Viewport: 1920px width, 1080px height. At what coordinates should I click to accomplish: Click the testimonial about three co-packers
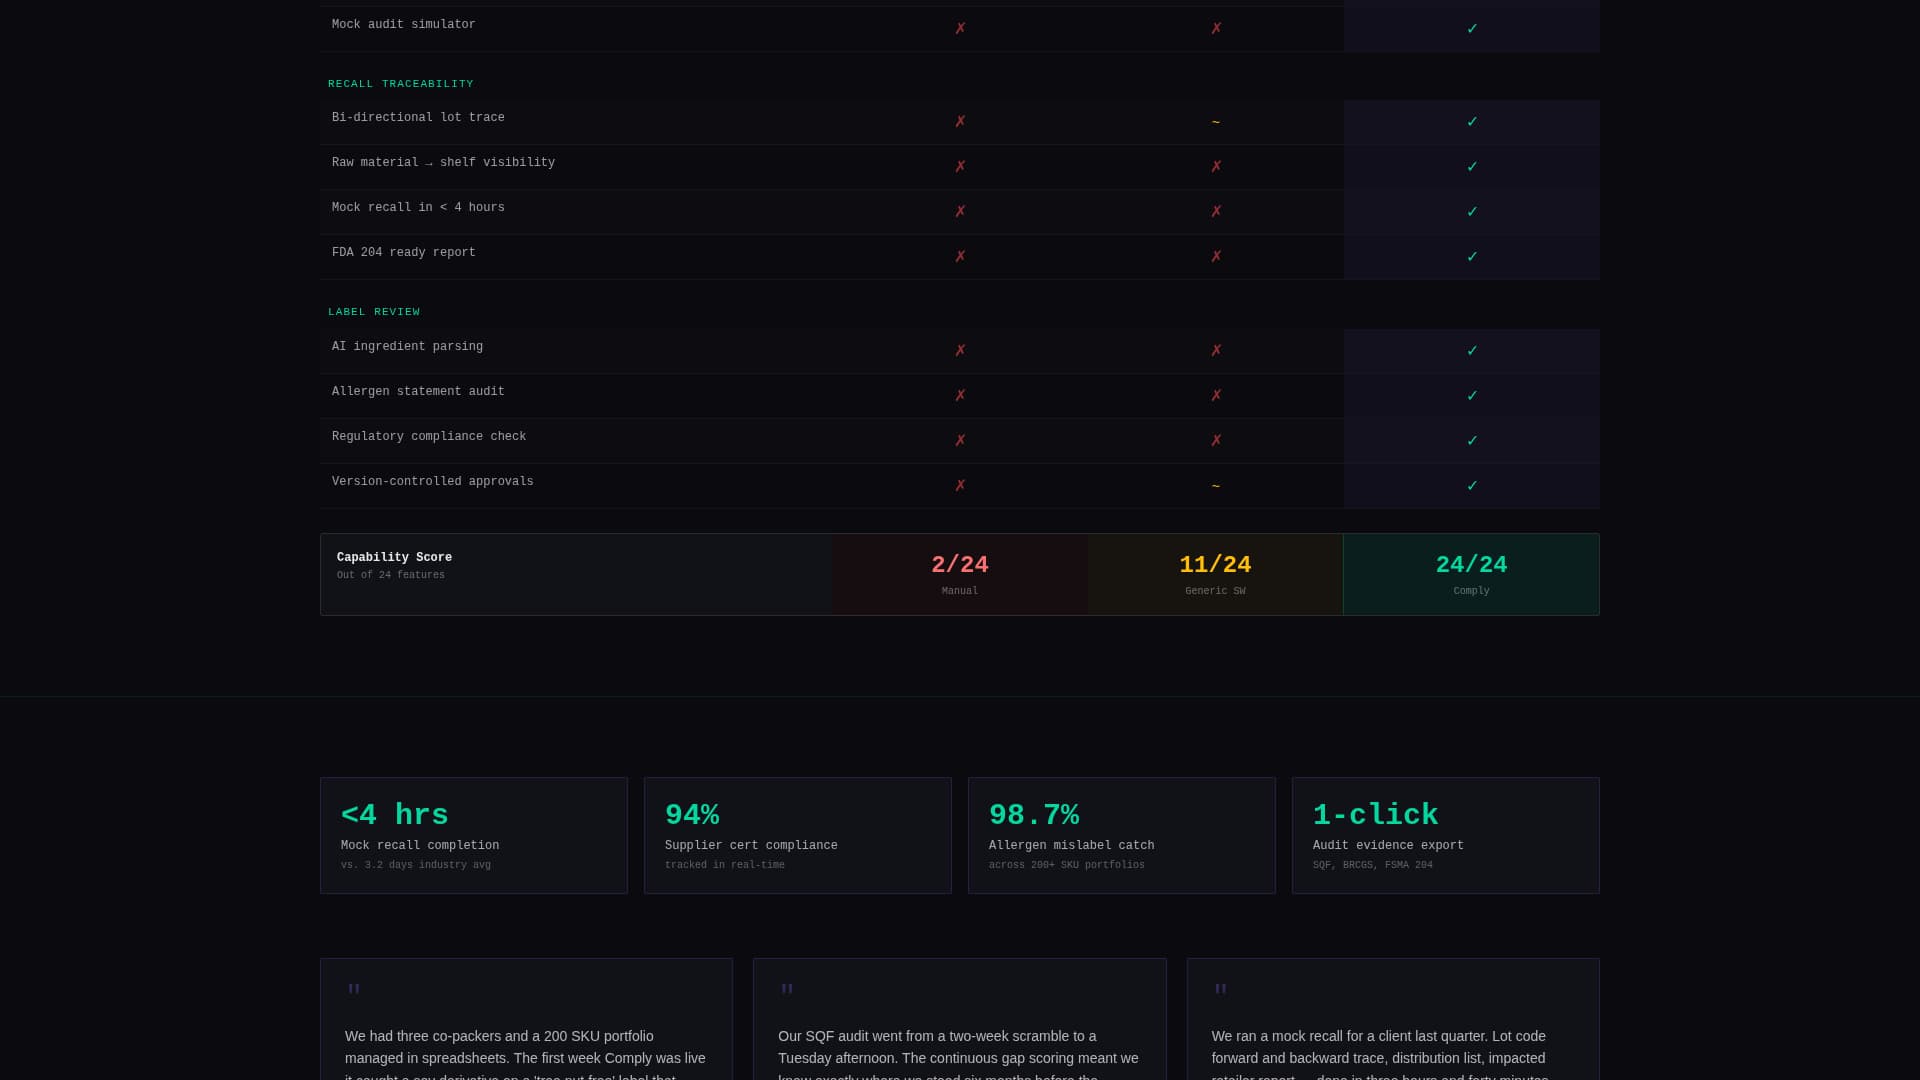tap(526, 1019)
